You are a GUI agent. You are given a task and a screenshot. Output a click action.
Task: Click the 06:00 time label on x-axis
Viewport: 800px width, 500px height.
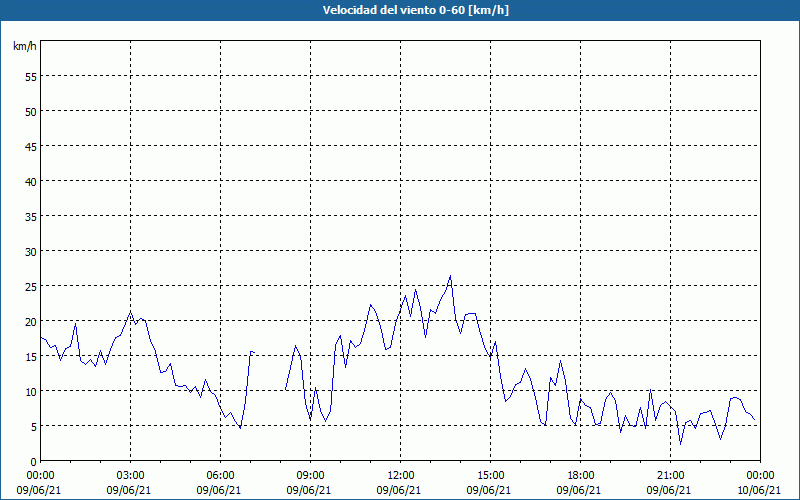click(220, 476)
